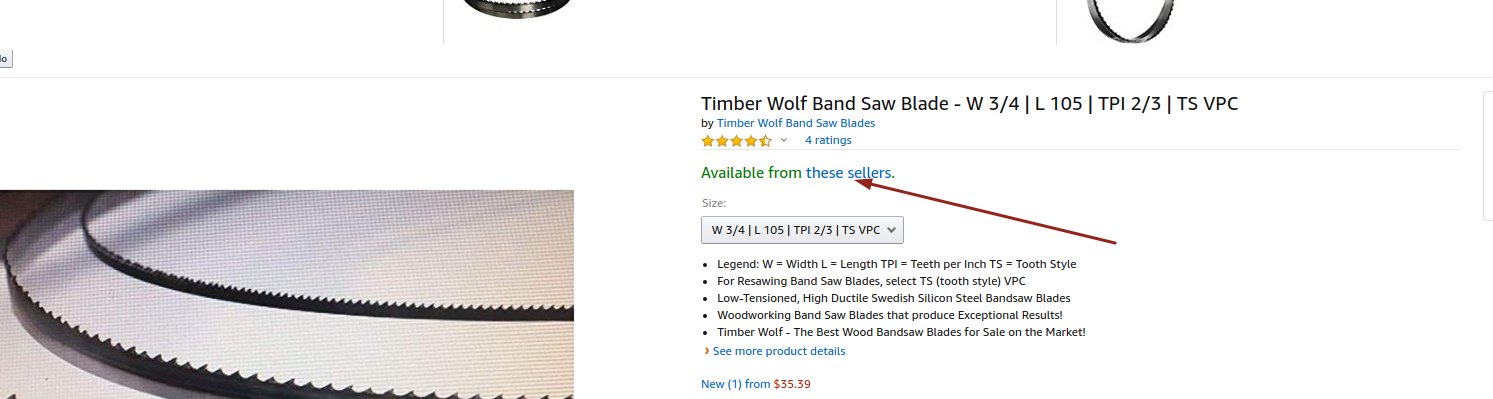Click the partially visible button at left edge
The image size is (1493, 399).
pos(5,59)
